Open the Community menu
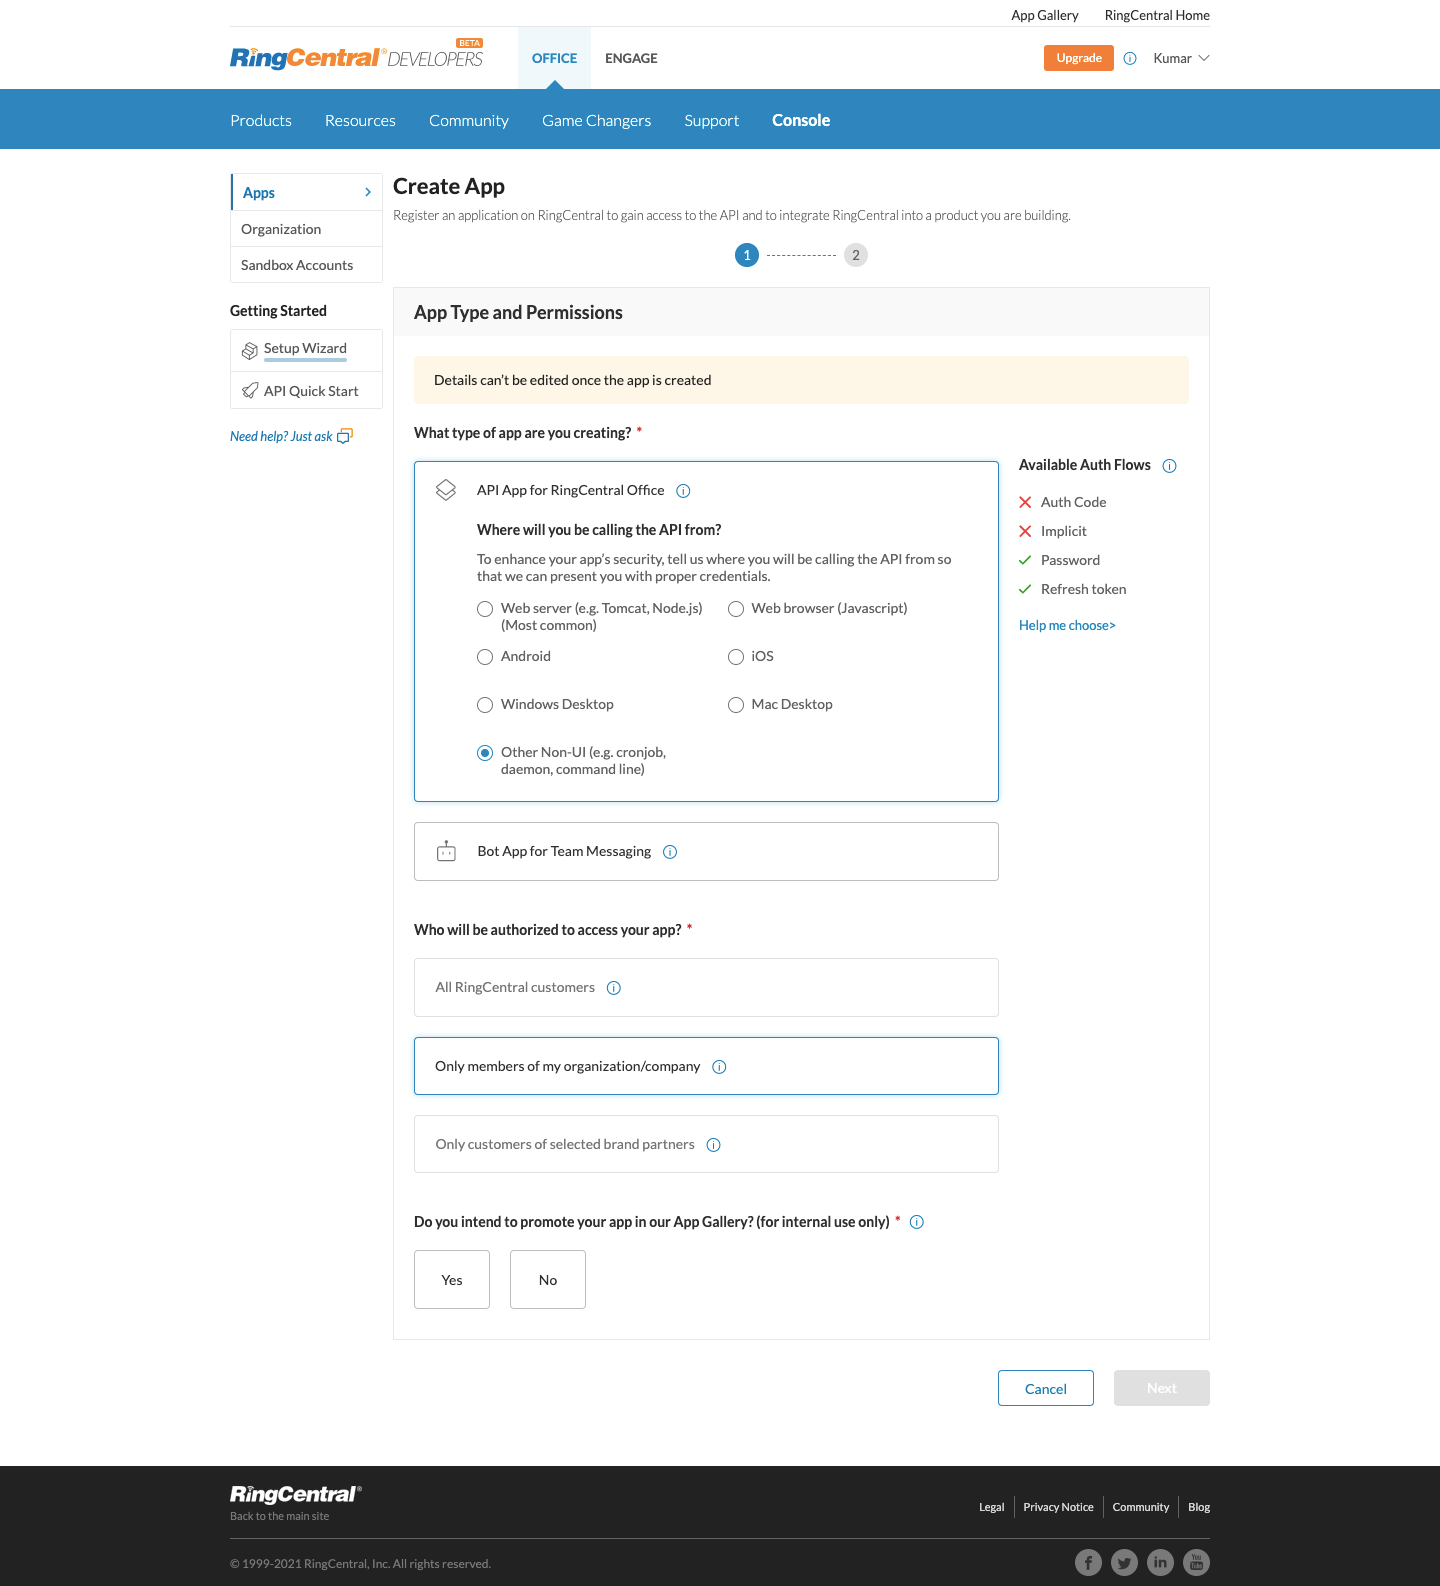Screen dimensions: 1440x1586 (469, 120)
